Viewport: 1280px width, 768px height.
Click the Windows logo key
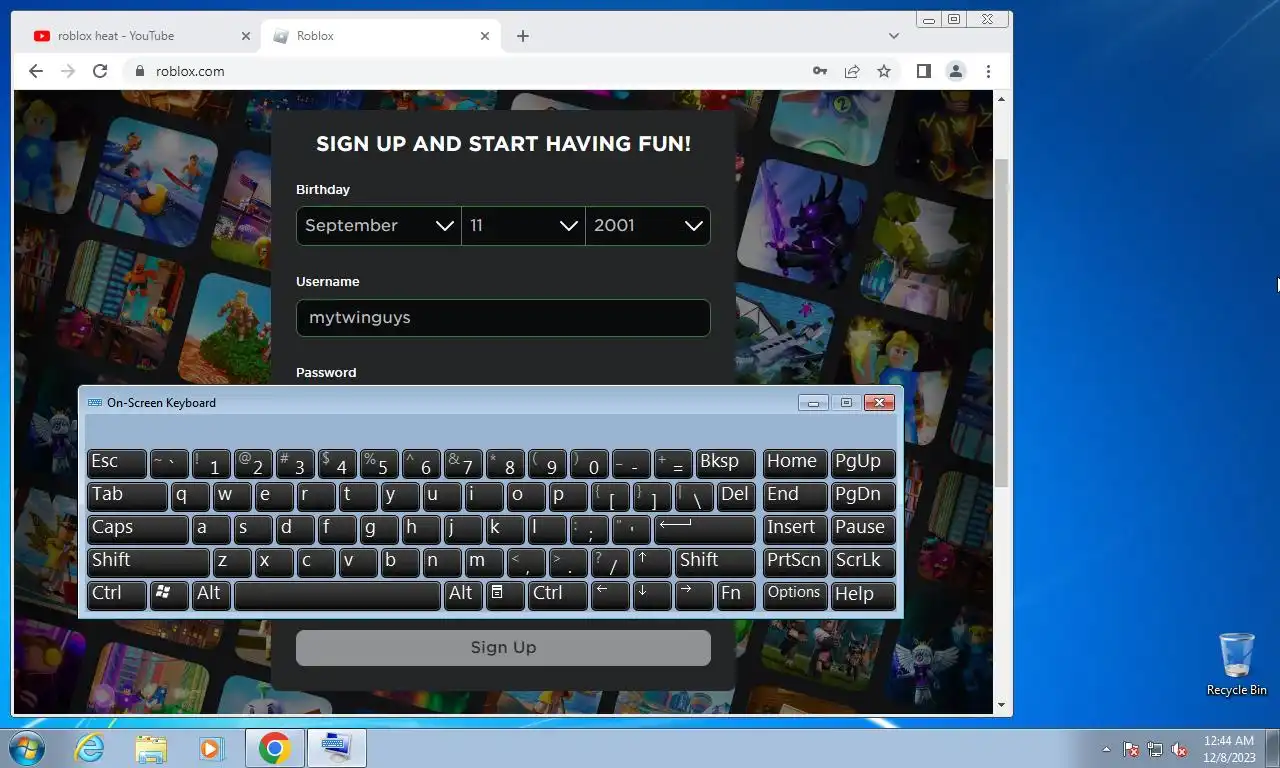point(169,595)
